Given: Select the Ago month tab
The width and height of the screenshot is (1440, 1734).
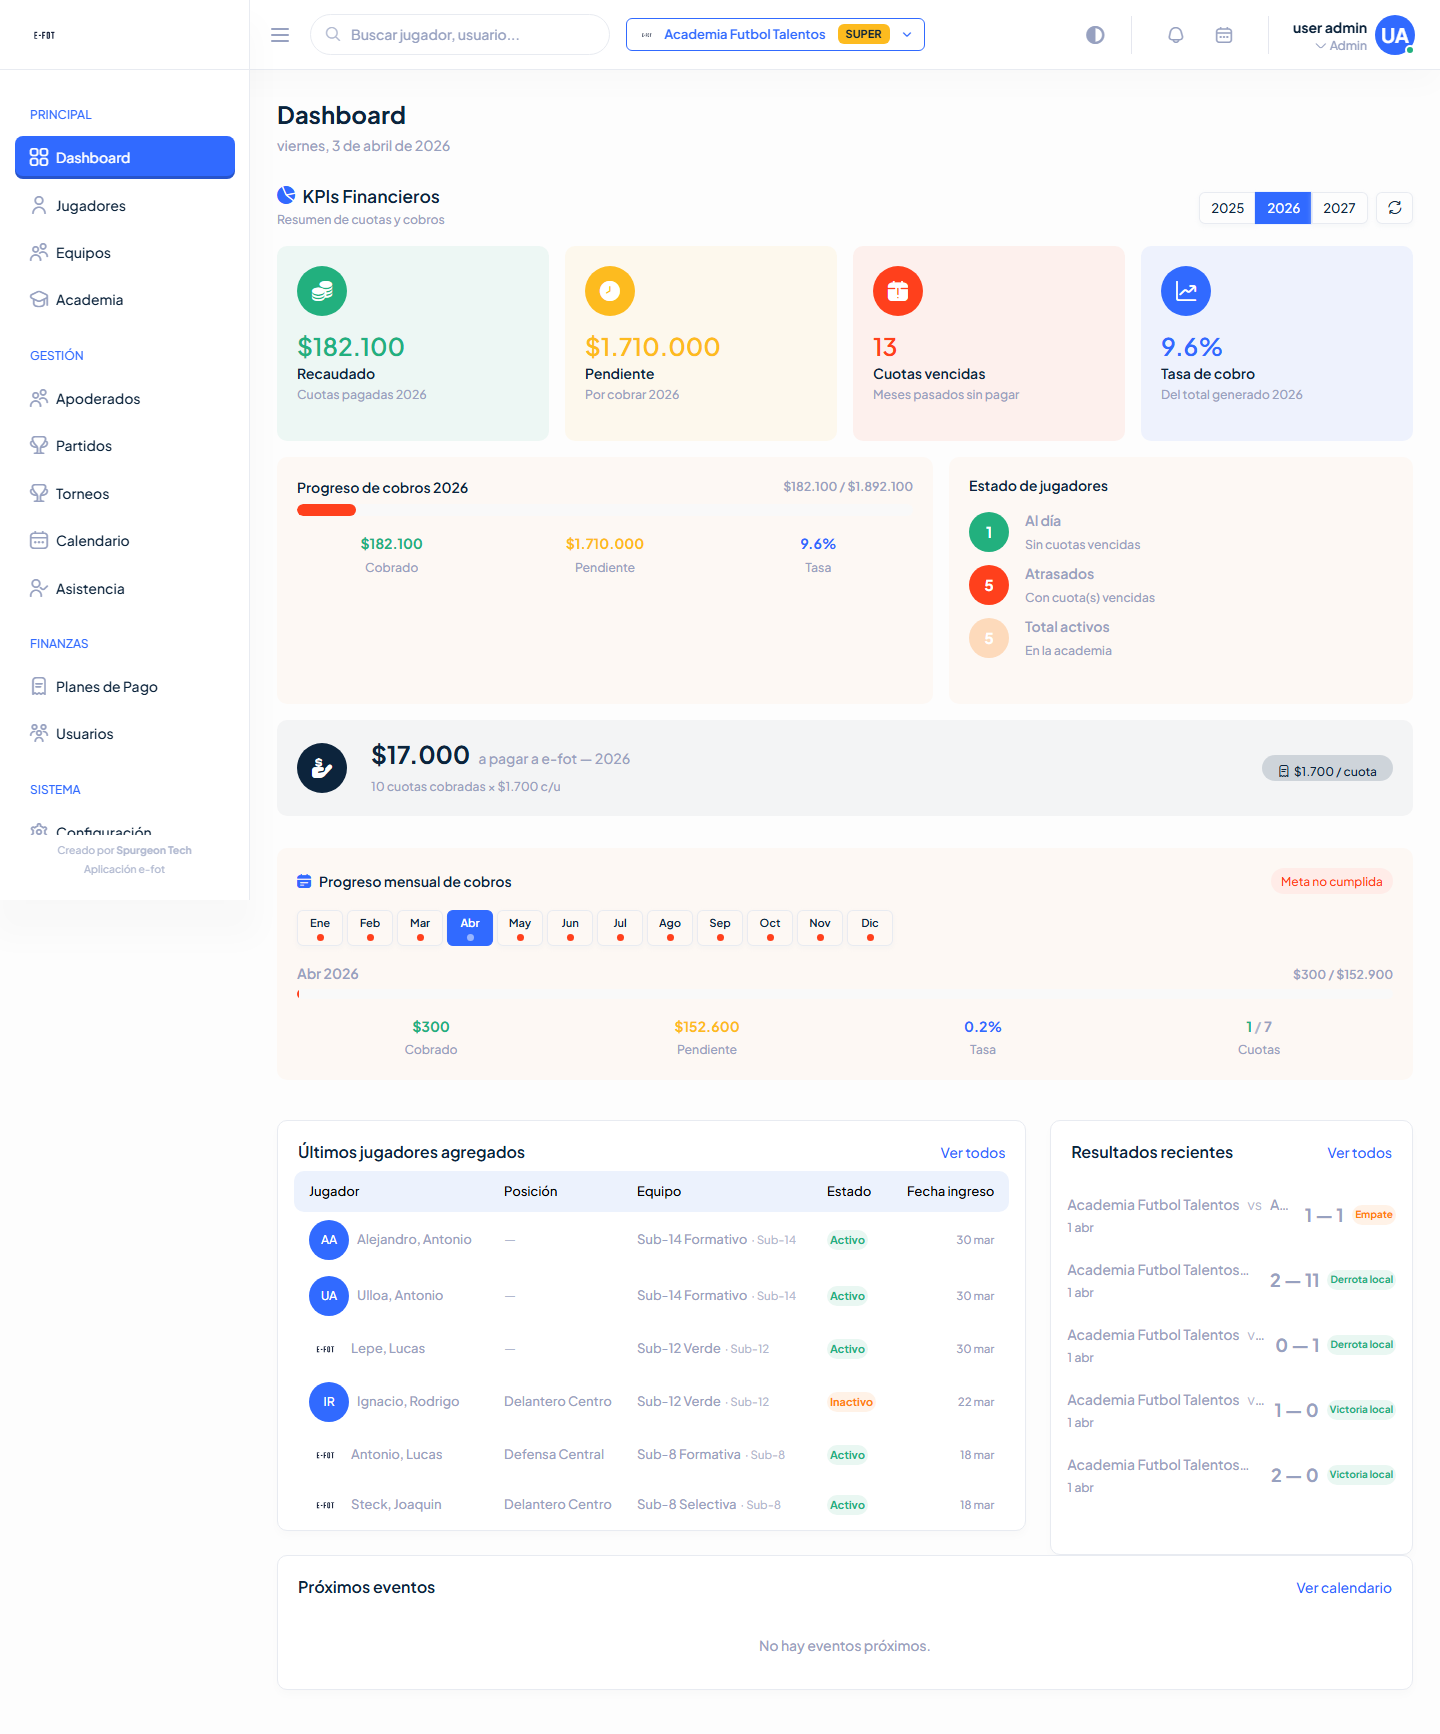Looking at the screenshot, I should click(670, 928).
